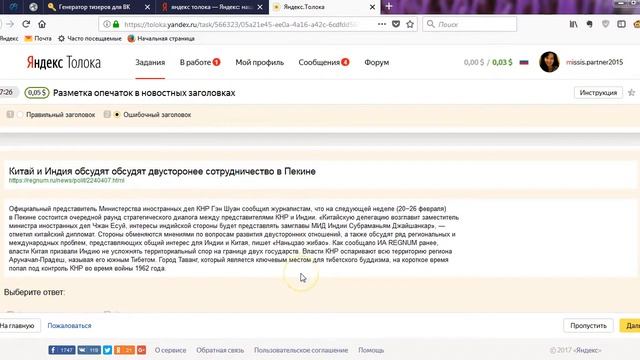Open the Форум link in the navigation
The width and height of the screenshot is (640, 360).
(x=376, y=62)
